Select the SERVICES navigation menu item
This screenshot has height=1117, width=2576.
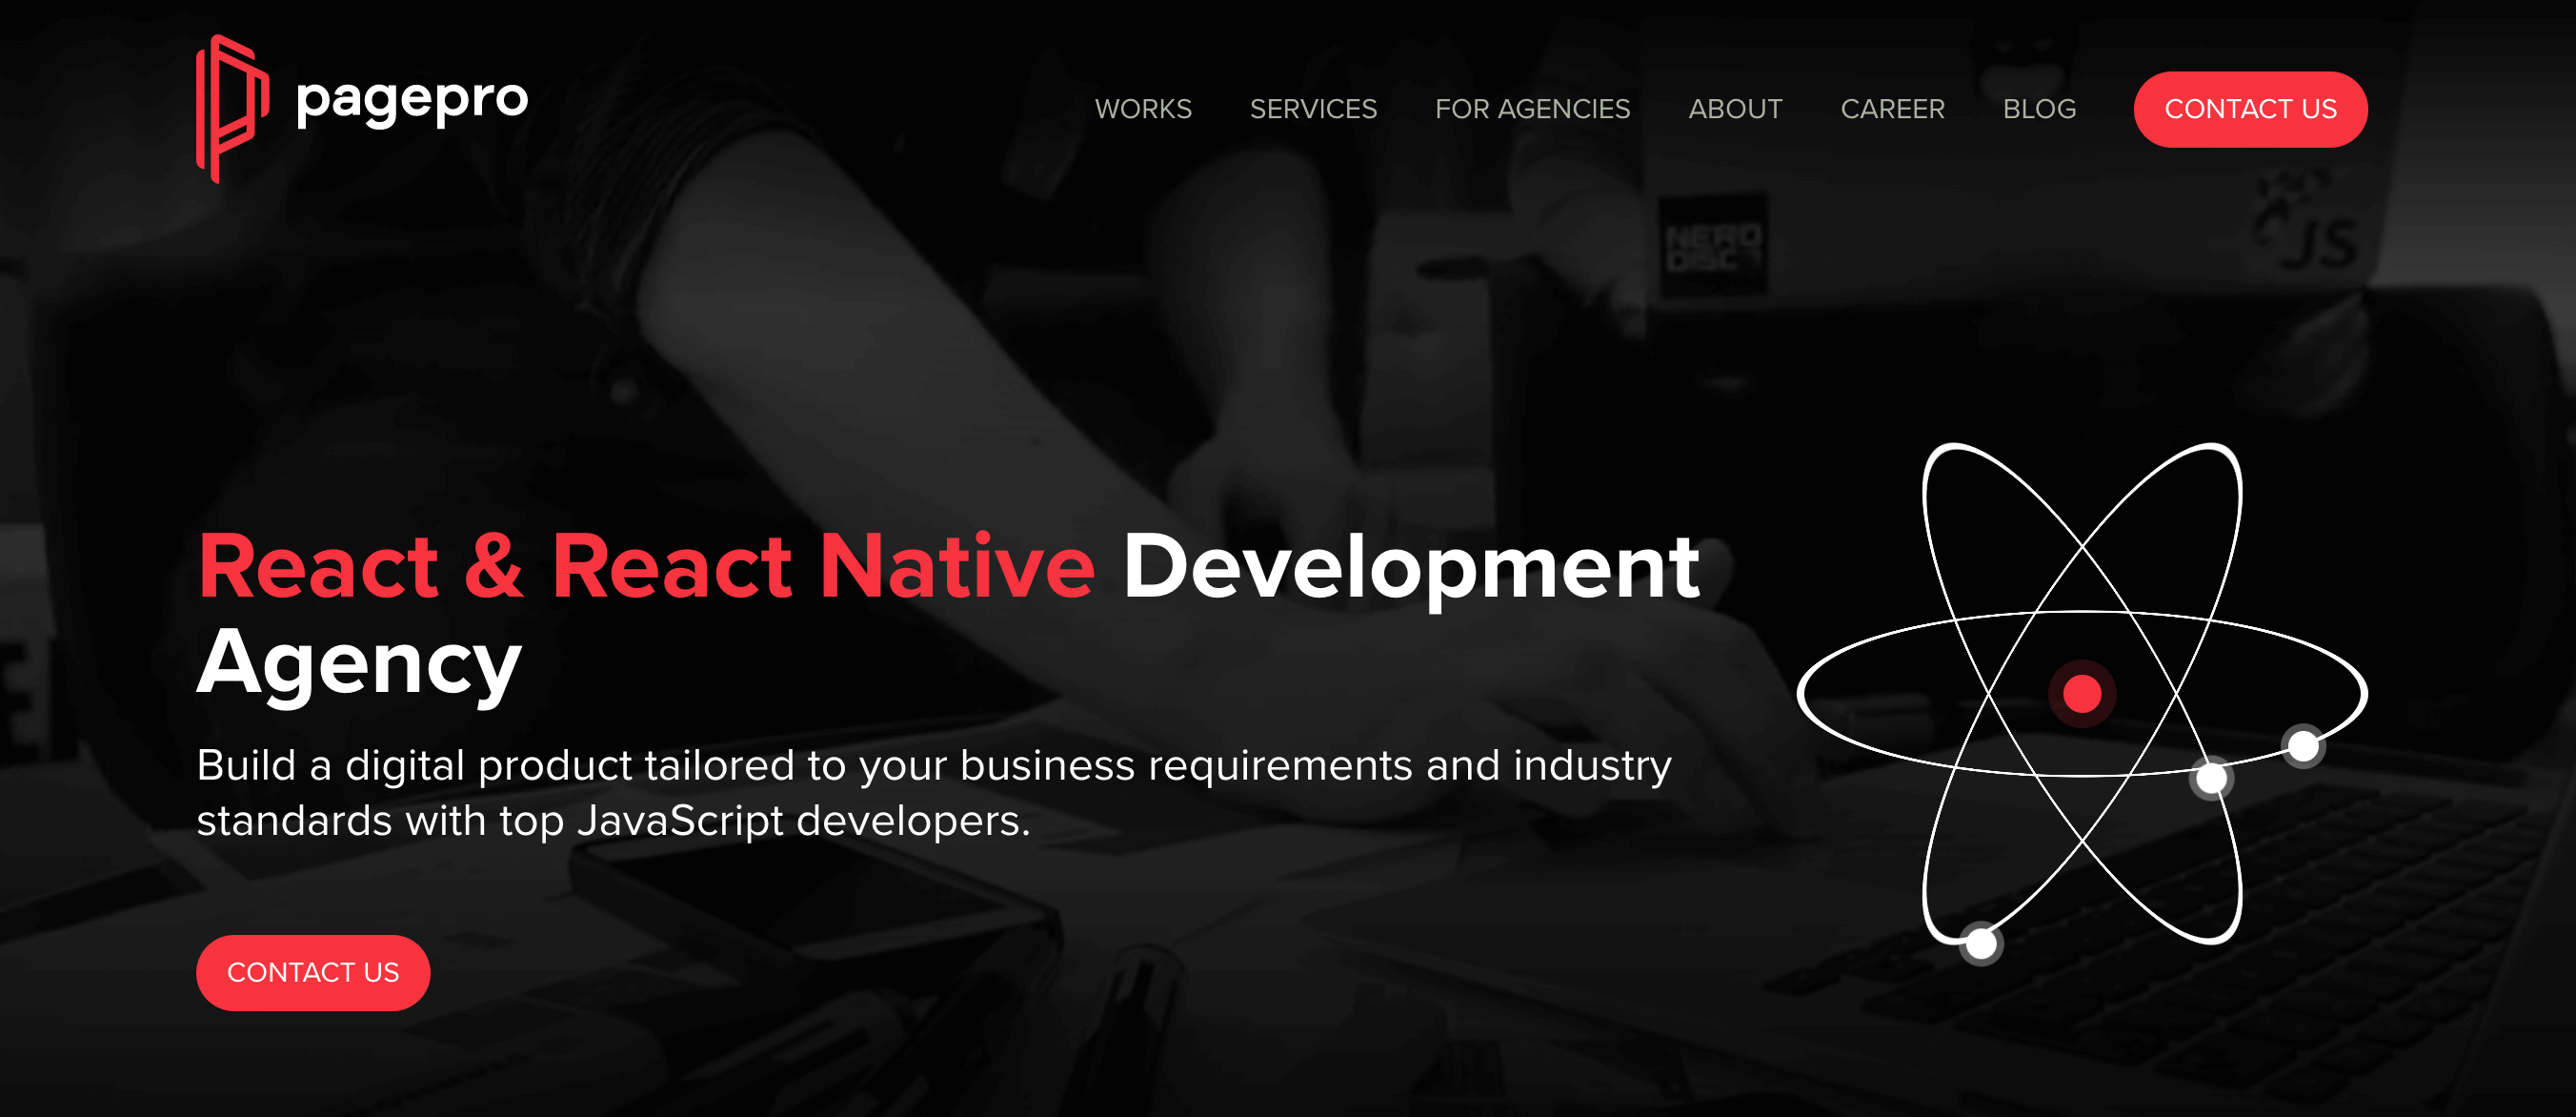pos(1313,109)
